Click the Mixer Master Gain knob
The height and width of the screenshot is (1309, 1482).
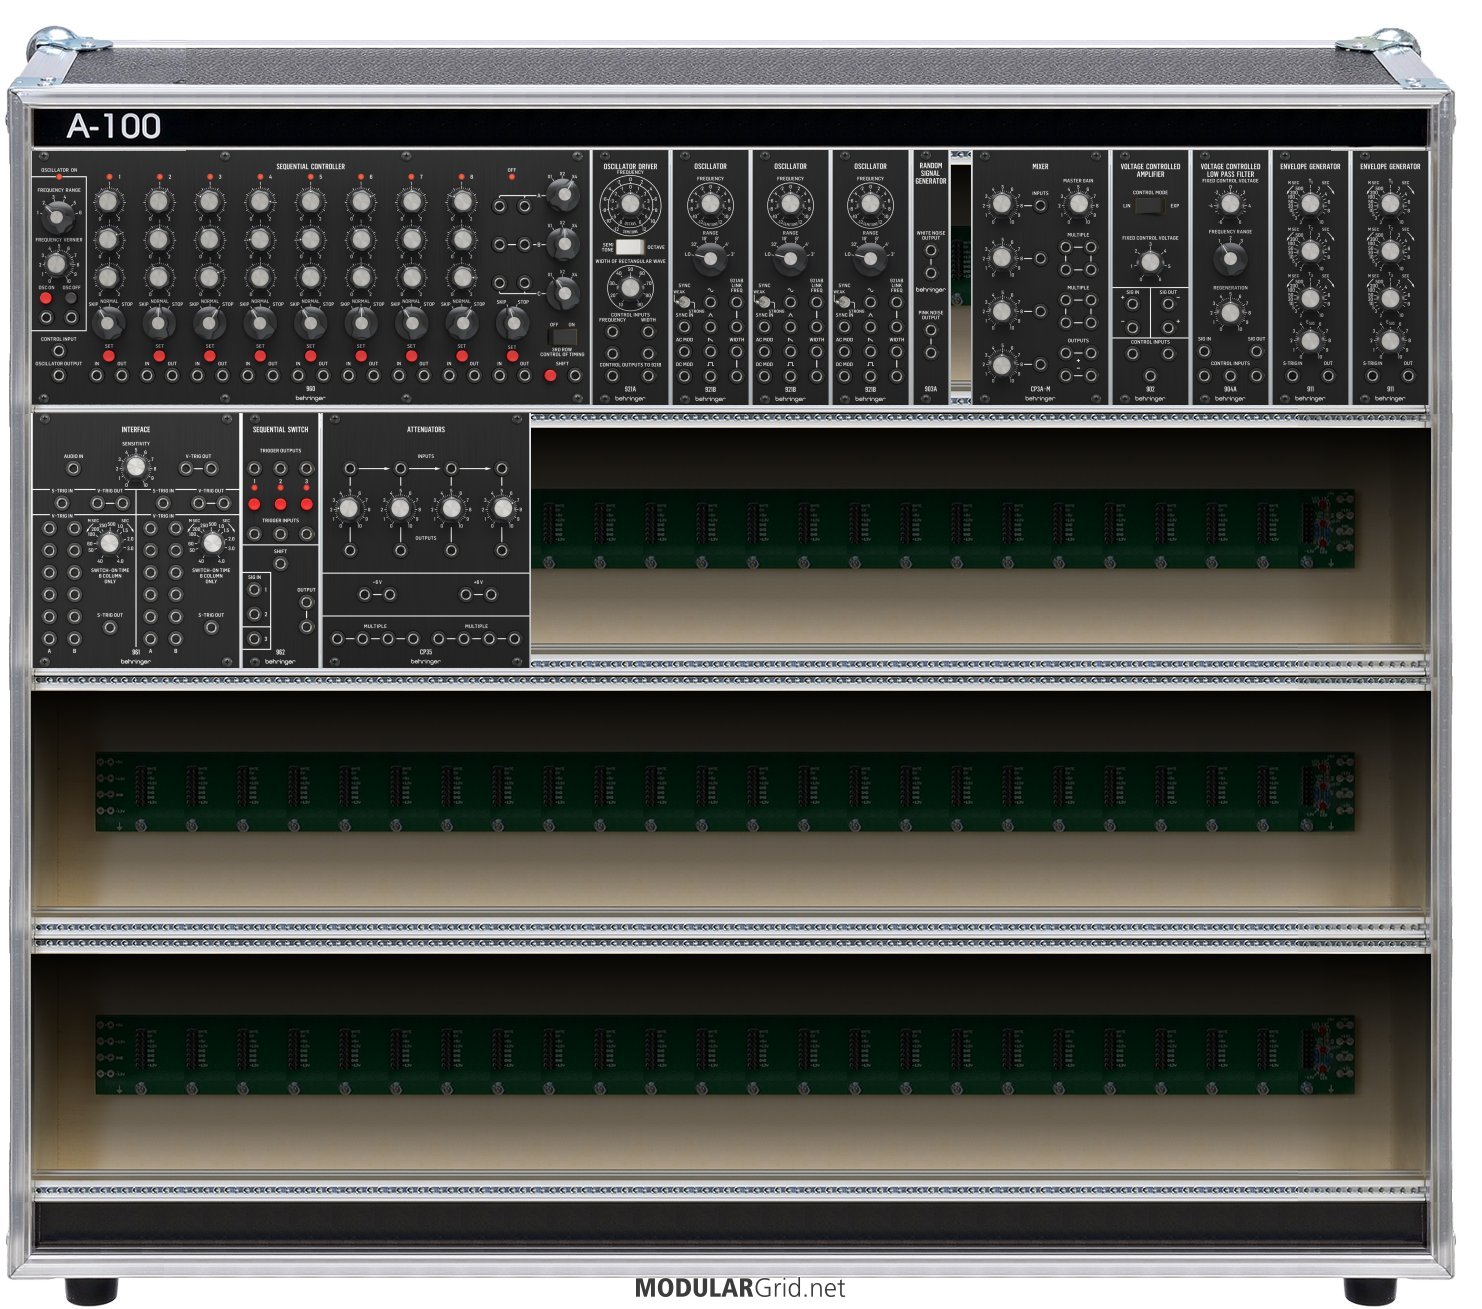(1078, 204)
